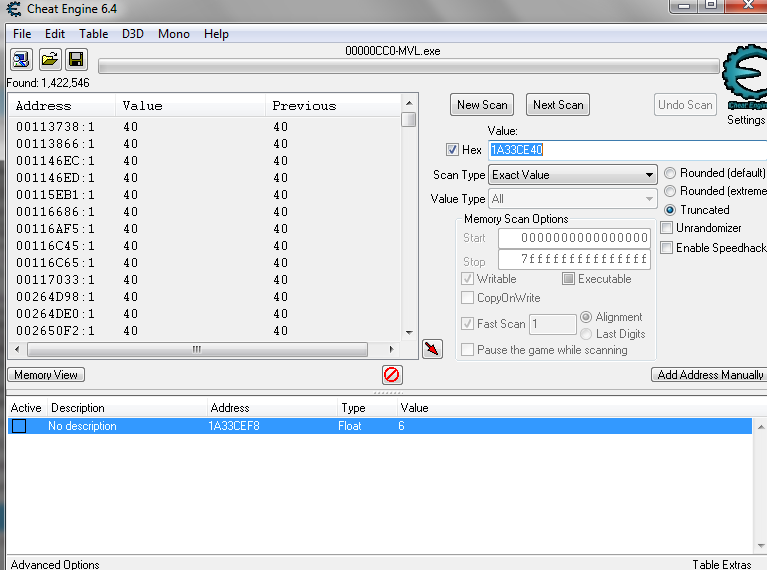Image resolution: width=767 pixels, height=570 pixels.
Task: Click the hex Value input field
Action: click(x=570, y=150)
